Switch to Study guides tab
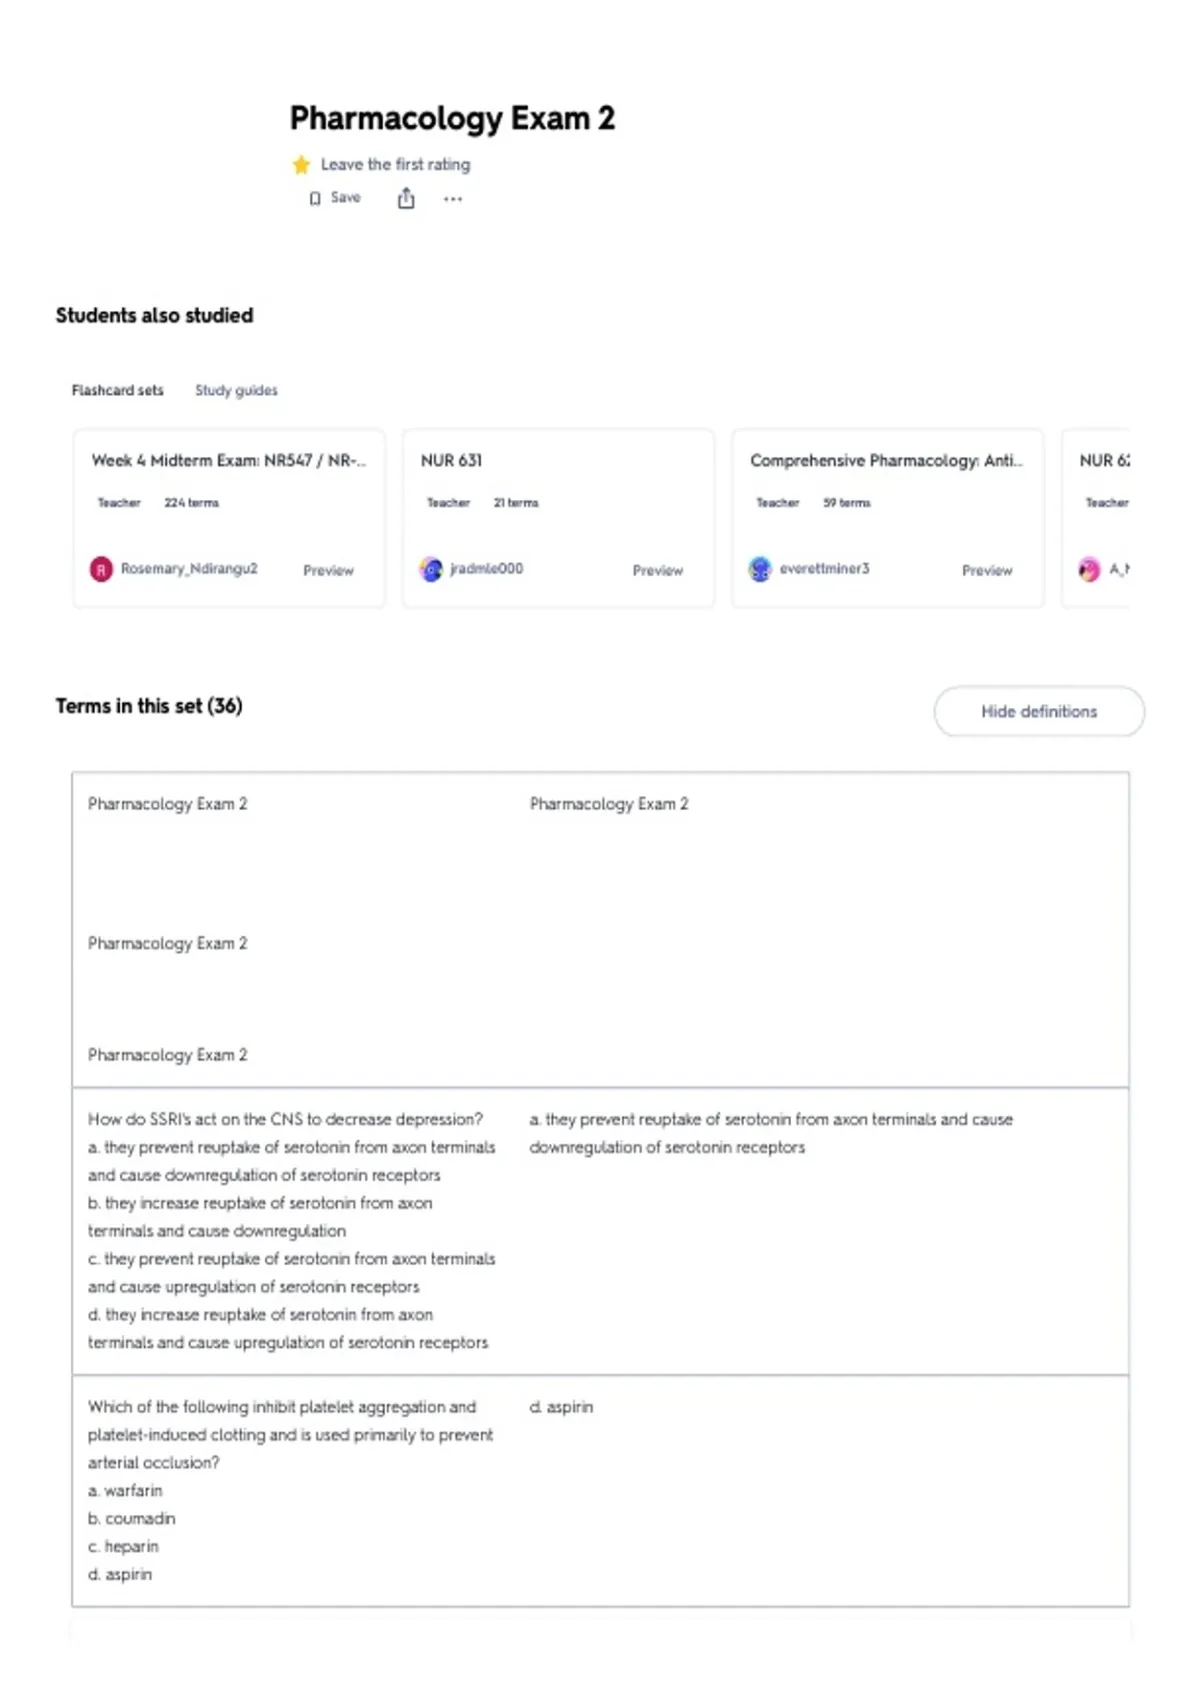The width and height of the screenshot is (1200, 1700). click(x=236, y=390)
